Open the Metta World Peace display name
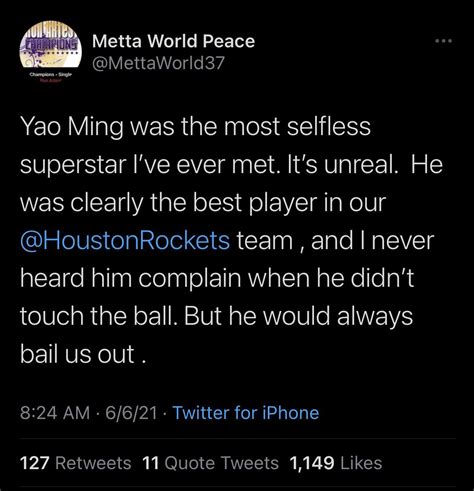The image size is (474, 491). click(x=173, y=41)
